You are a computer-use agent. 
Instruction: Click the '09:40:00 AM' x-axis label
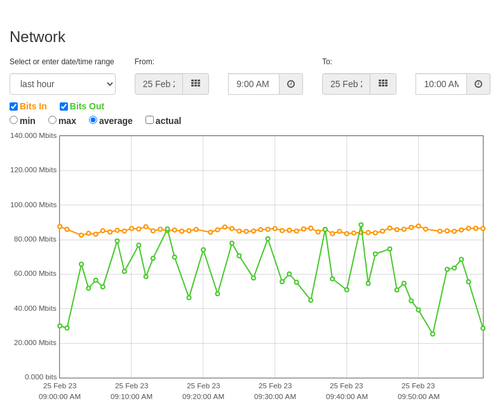[x=347, y=397]
